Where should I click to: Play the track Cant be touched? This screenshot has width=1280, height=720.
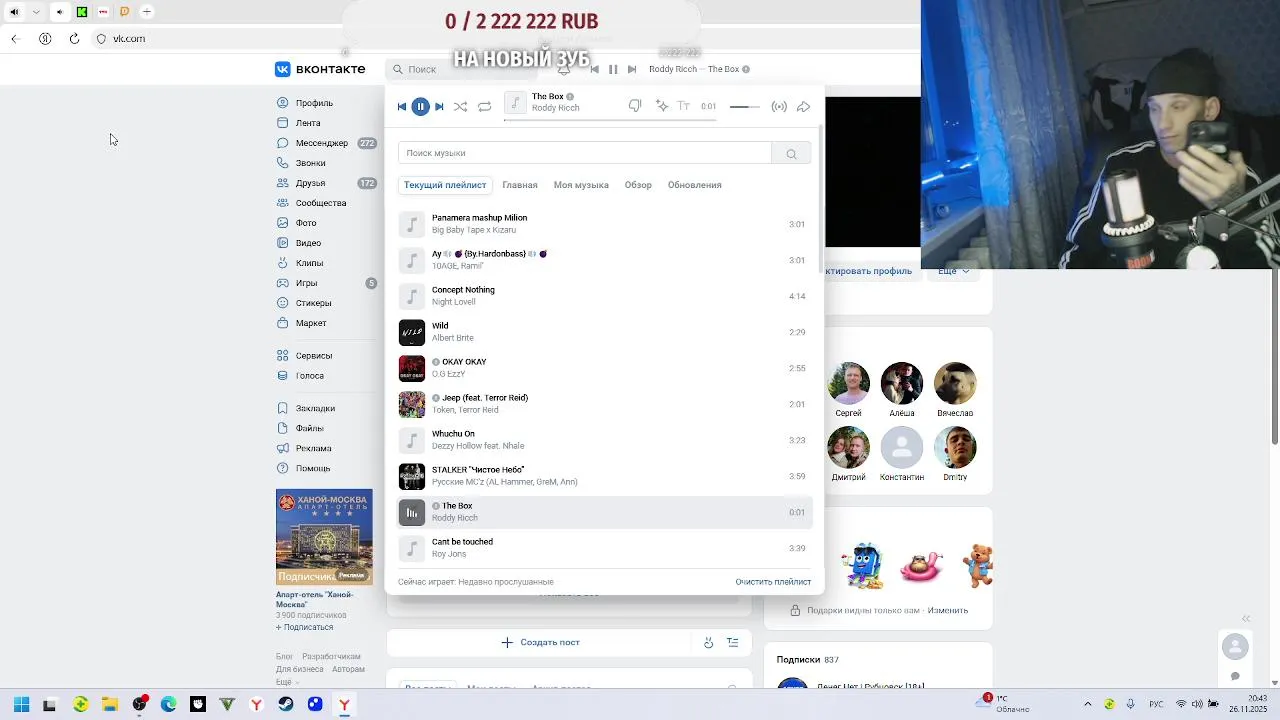click(605, 548)
